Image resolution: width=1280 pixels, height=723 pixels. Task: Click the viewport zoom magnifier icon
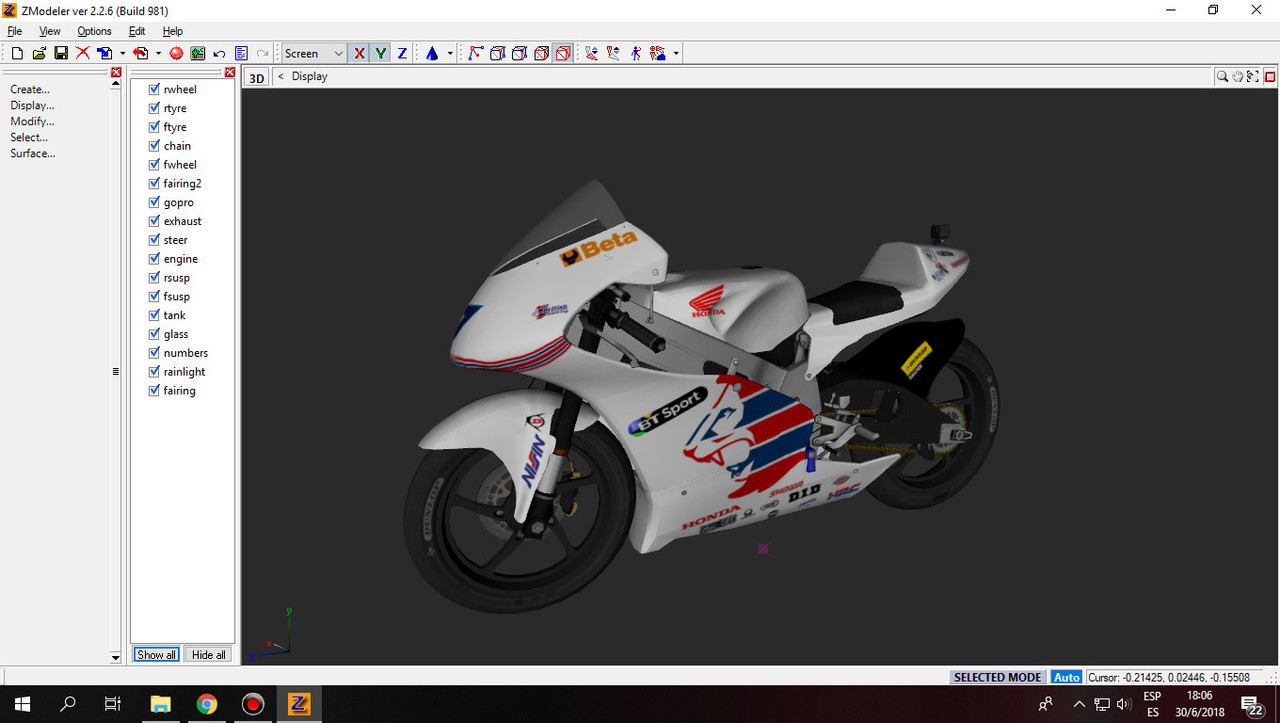click(x=1222, y=76)
